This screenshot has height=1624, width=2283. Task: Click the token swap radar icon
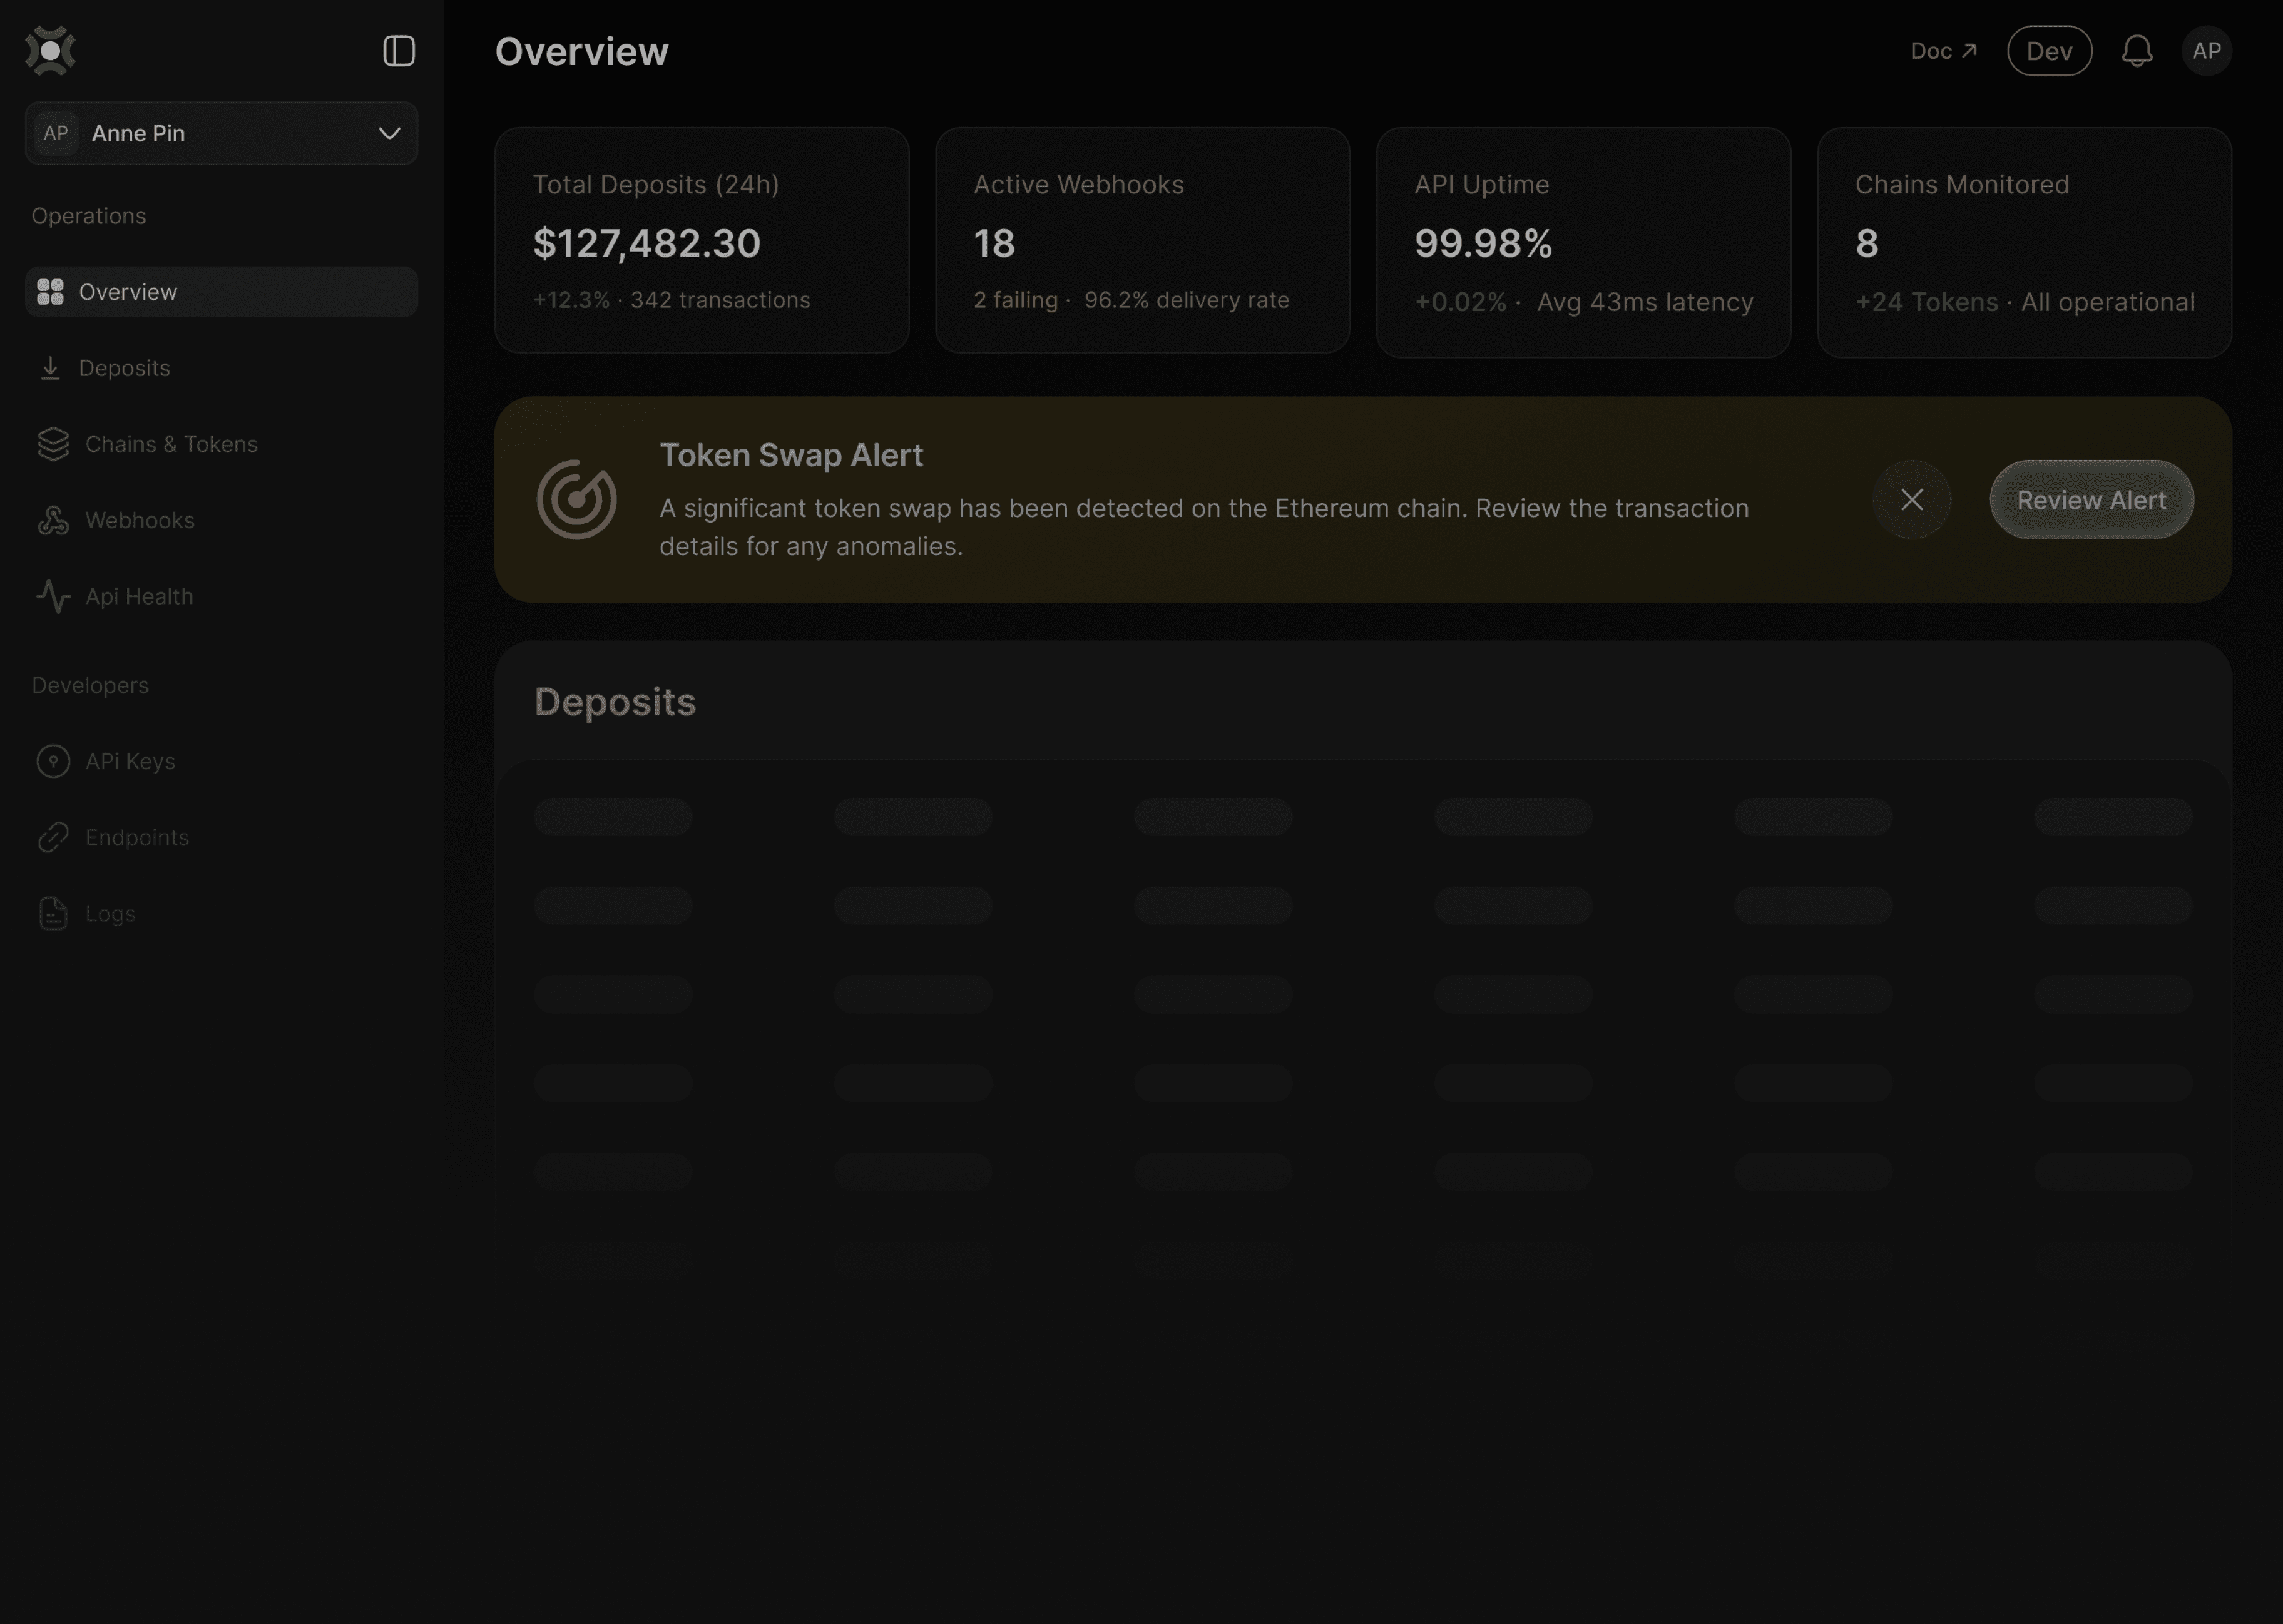[577, 499]
